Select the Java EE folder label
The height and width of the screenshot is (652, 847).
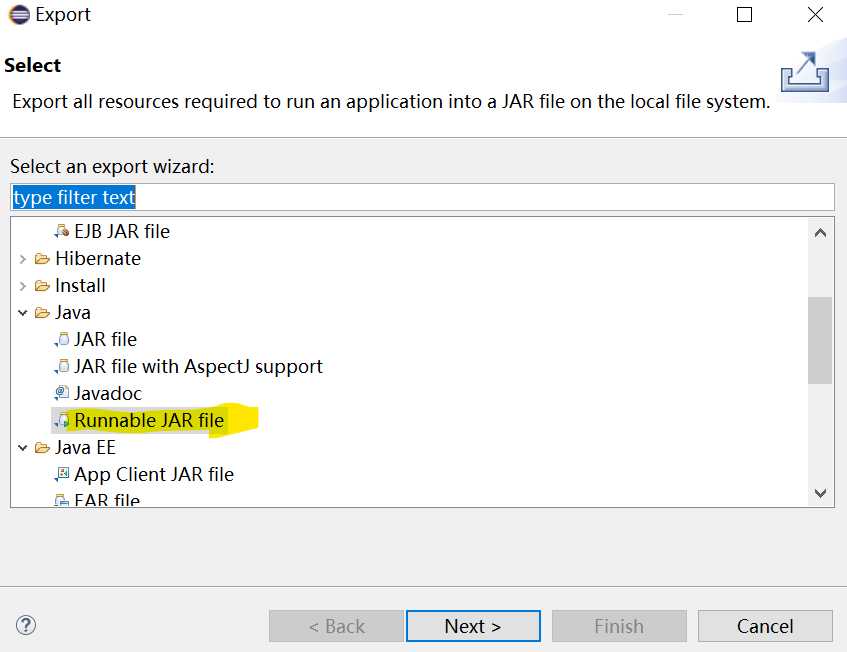85,448
